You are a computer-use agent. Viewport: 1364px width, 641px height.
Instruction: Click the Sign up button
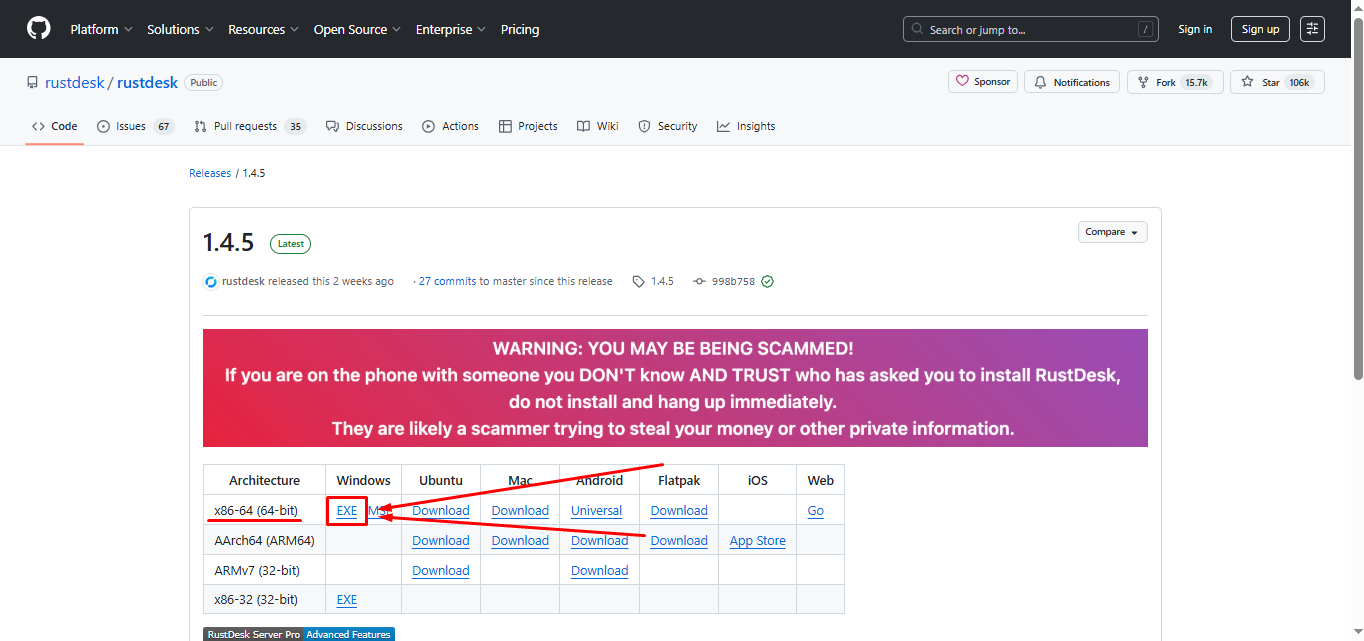pos(1260,29)
